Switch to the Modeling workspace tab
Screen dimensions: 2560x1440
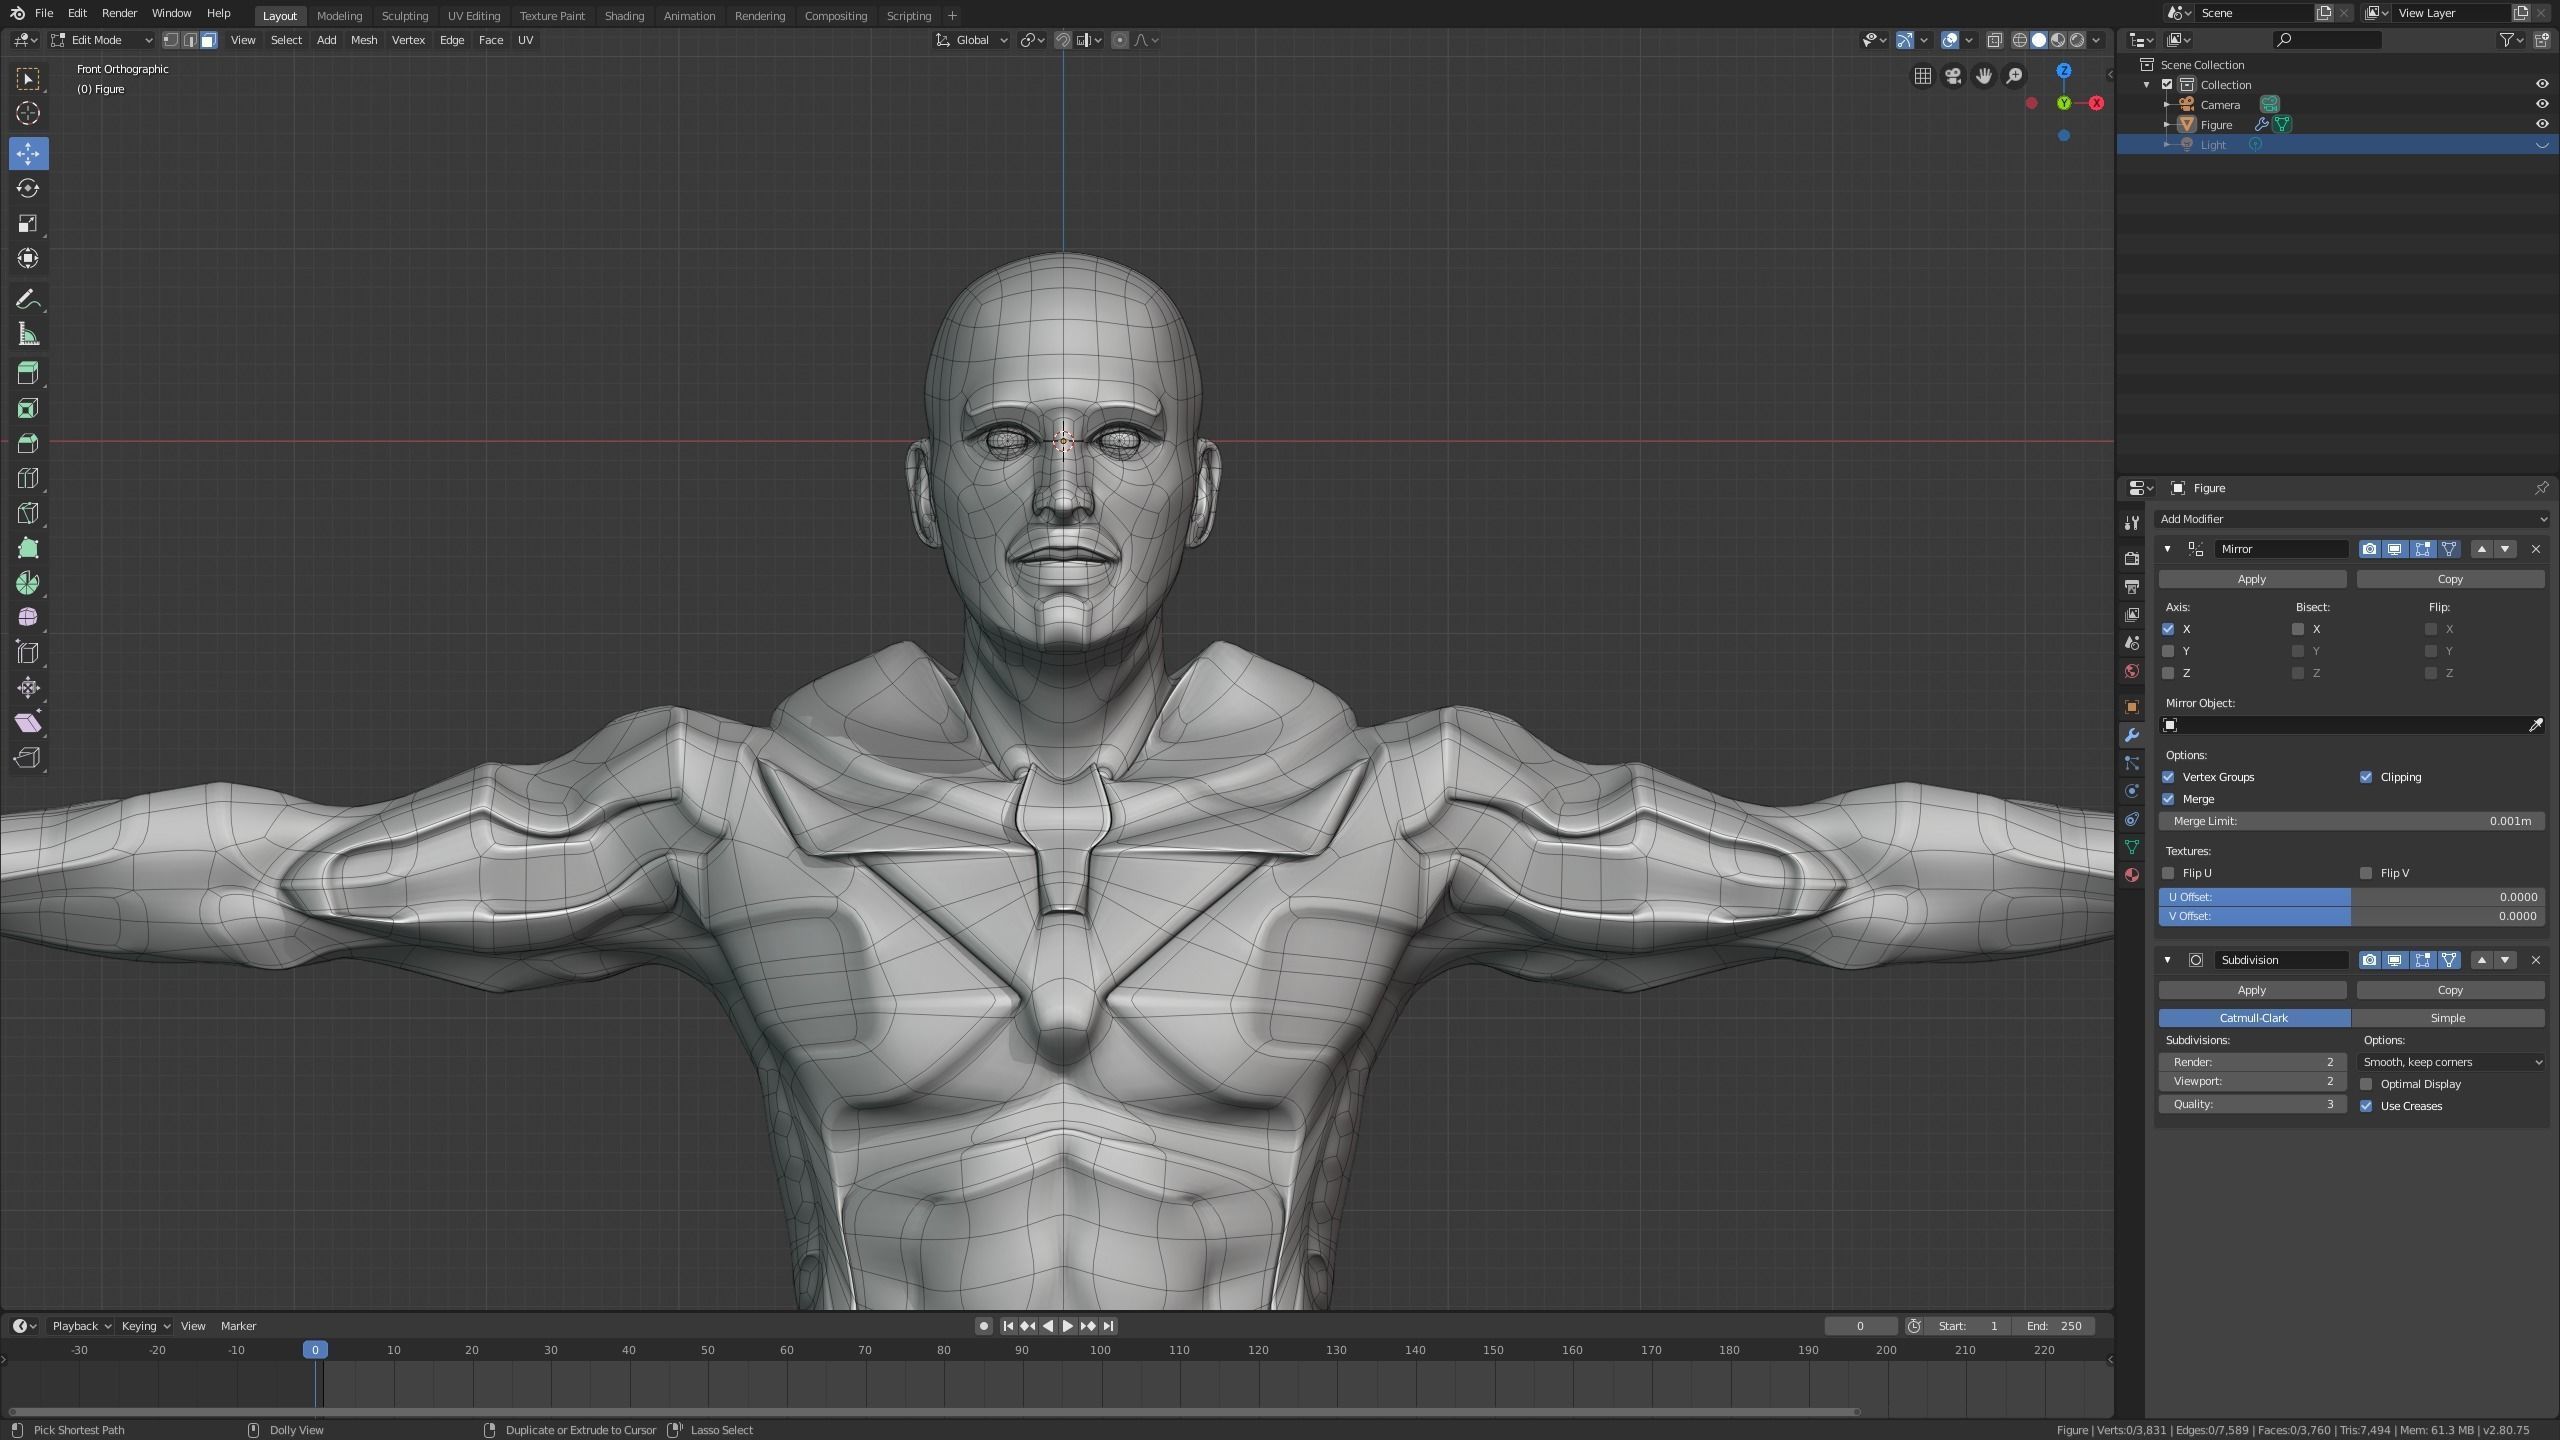pyautogui.click(x=339, y=15)
